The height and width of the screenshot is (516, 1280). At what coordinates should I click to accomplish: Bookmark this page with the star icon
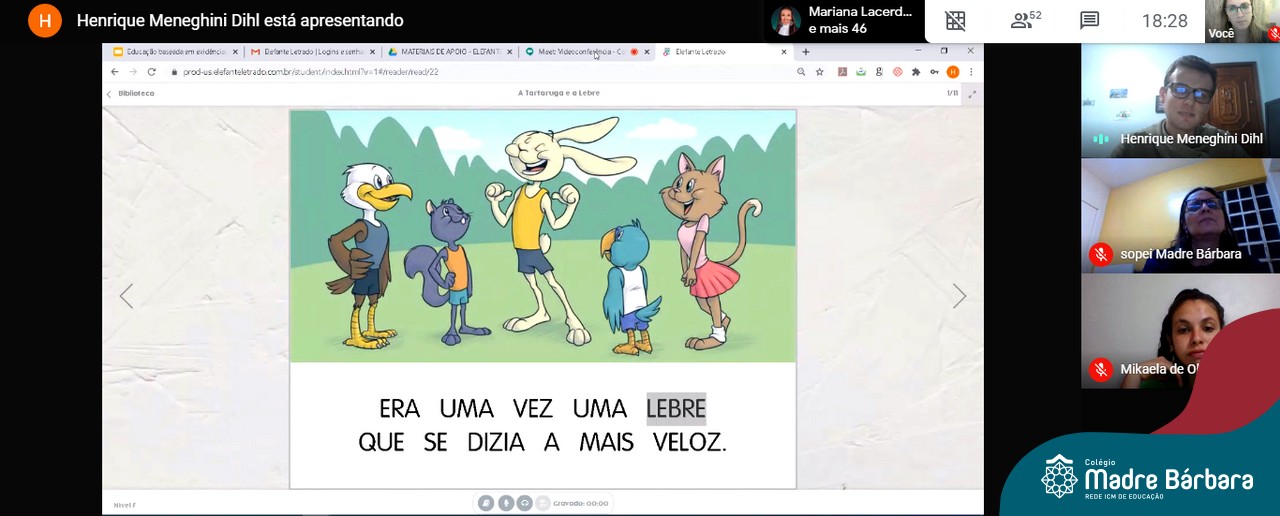819,72
